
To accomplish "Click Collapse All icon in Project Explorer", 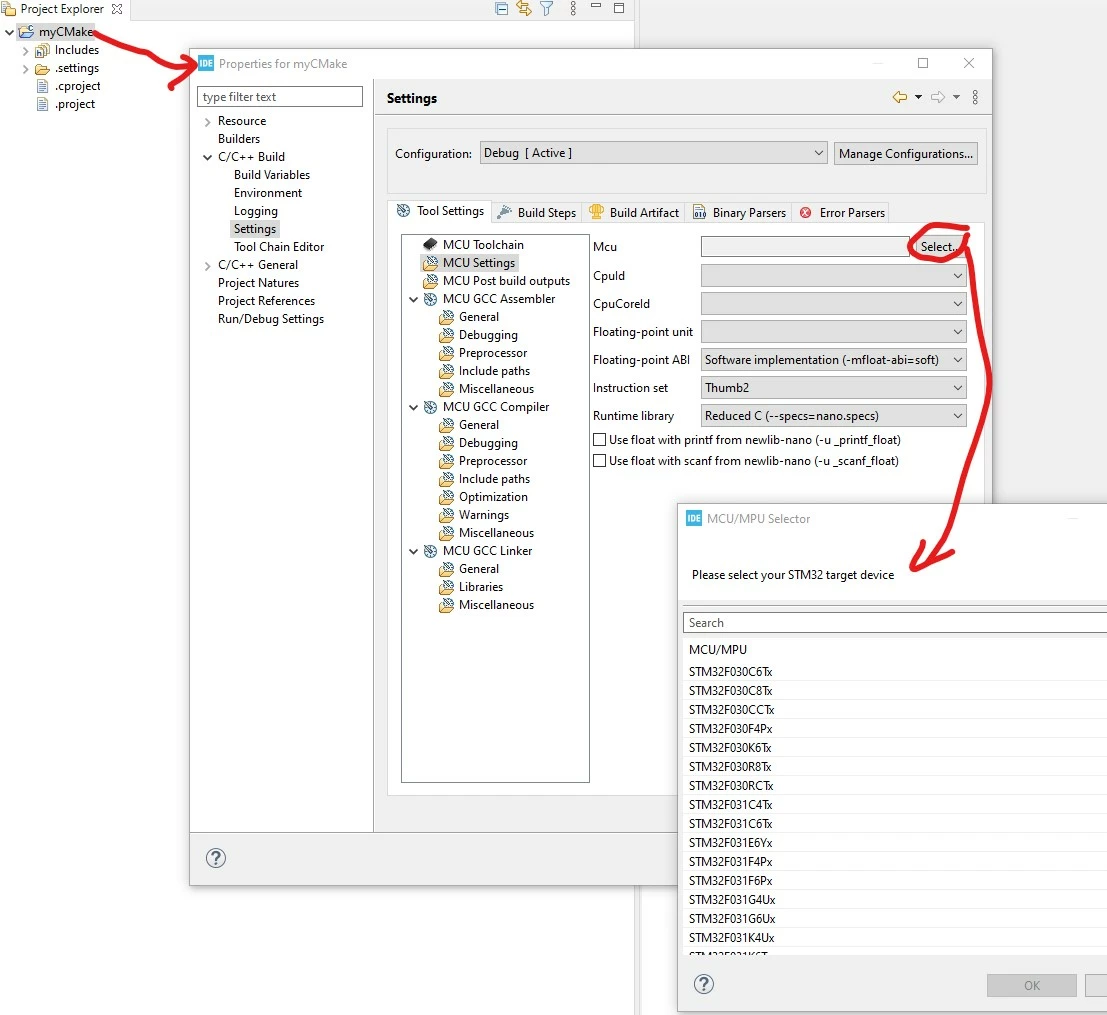I will [x=501, y=8].
